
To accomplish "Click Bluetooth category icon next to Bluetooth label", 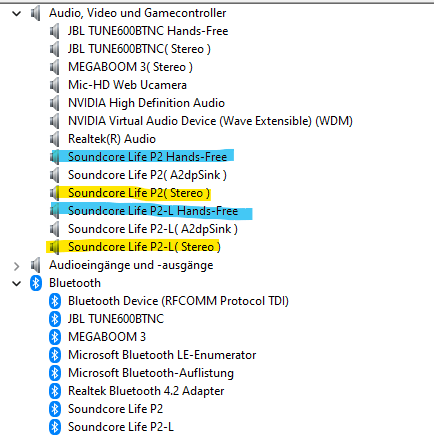I will point(36,283).
